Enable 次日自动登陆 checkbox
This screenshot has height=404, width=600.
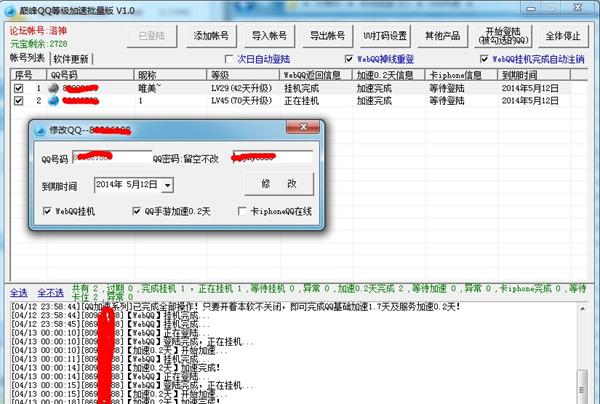(x=229, y=59)
